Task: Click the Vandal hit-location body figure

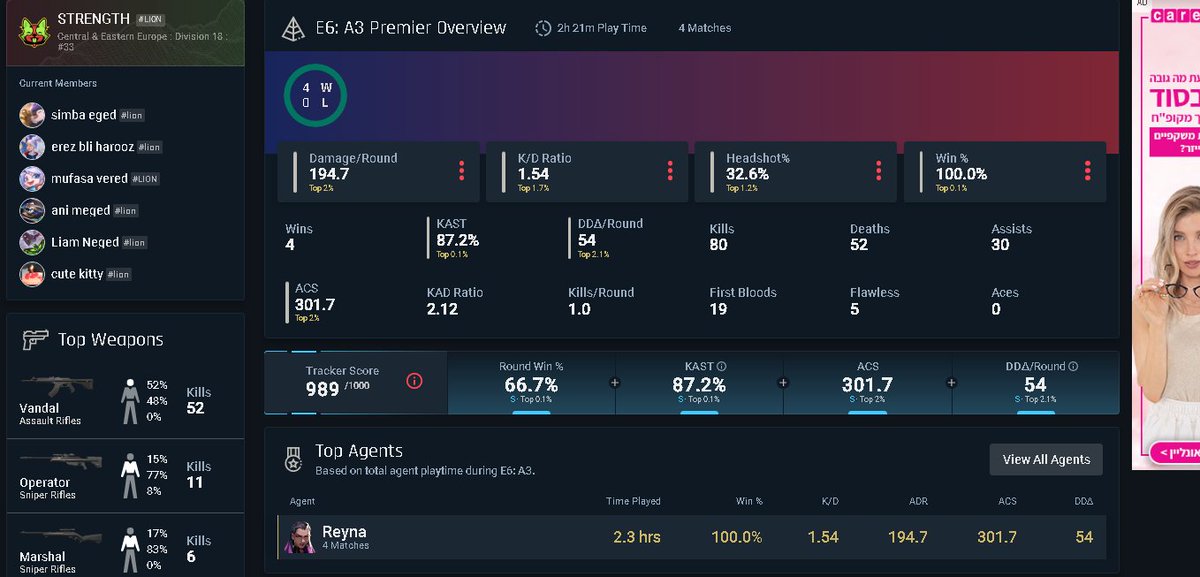Action: (x=129, y=402)
